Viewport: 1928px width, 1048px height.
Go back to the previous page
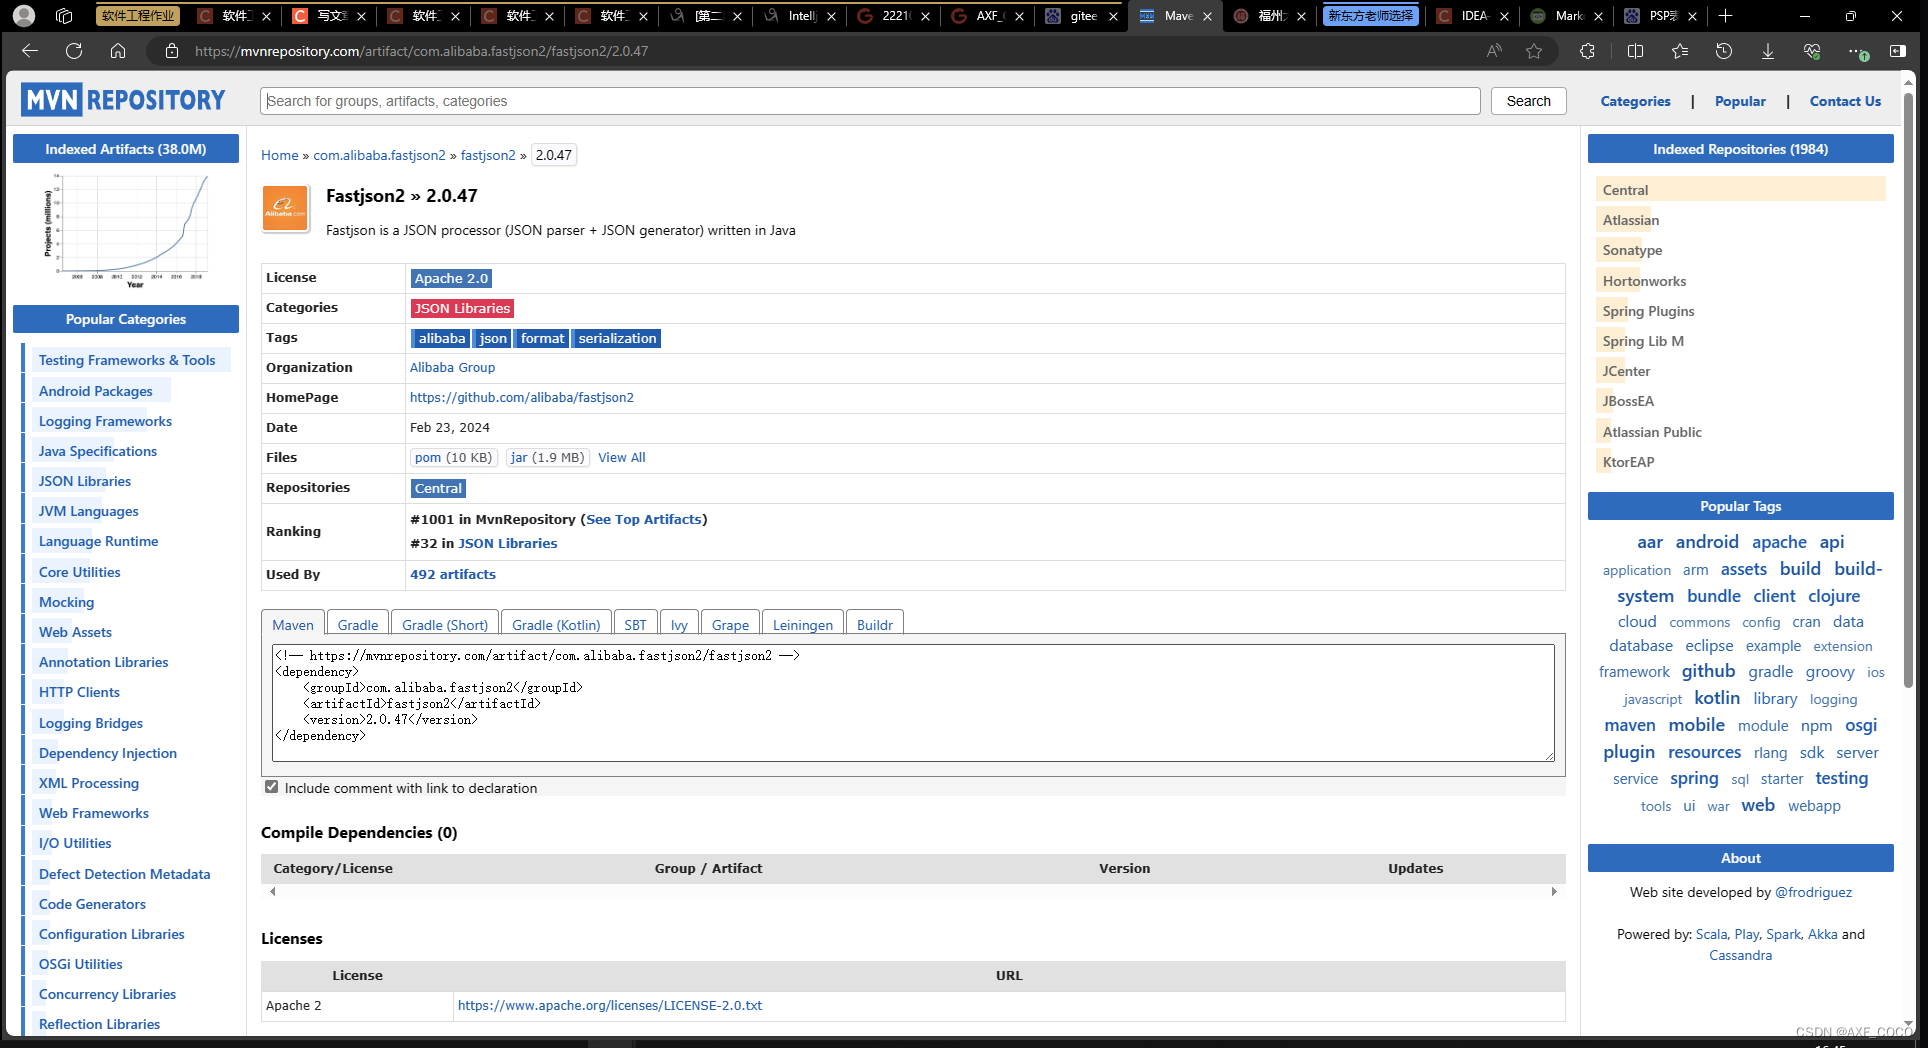point(29,51)
